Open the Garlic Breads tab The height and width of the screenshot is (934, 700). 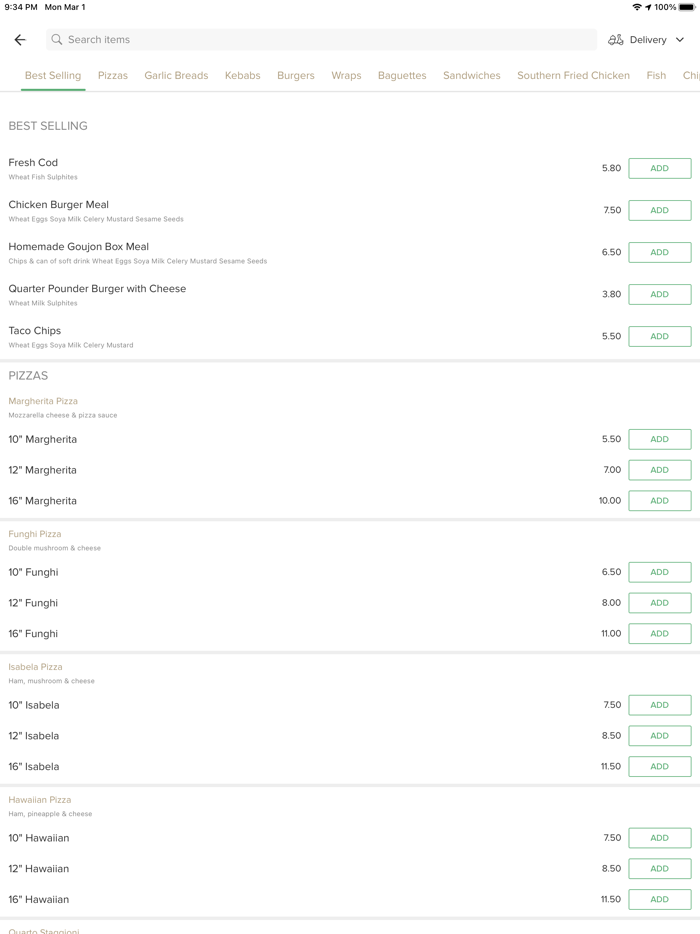pyautogui.click(x=176, y=76)
